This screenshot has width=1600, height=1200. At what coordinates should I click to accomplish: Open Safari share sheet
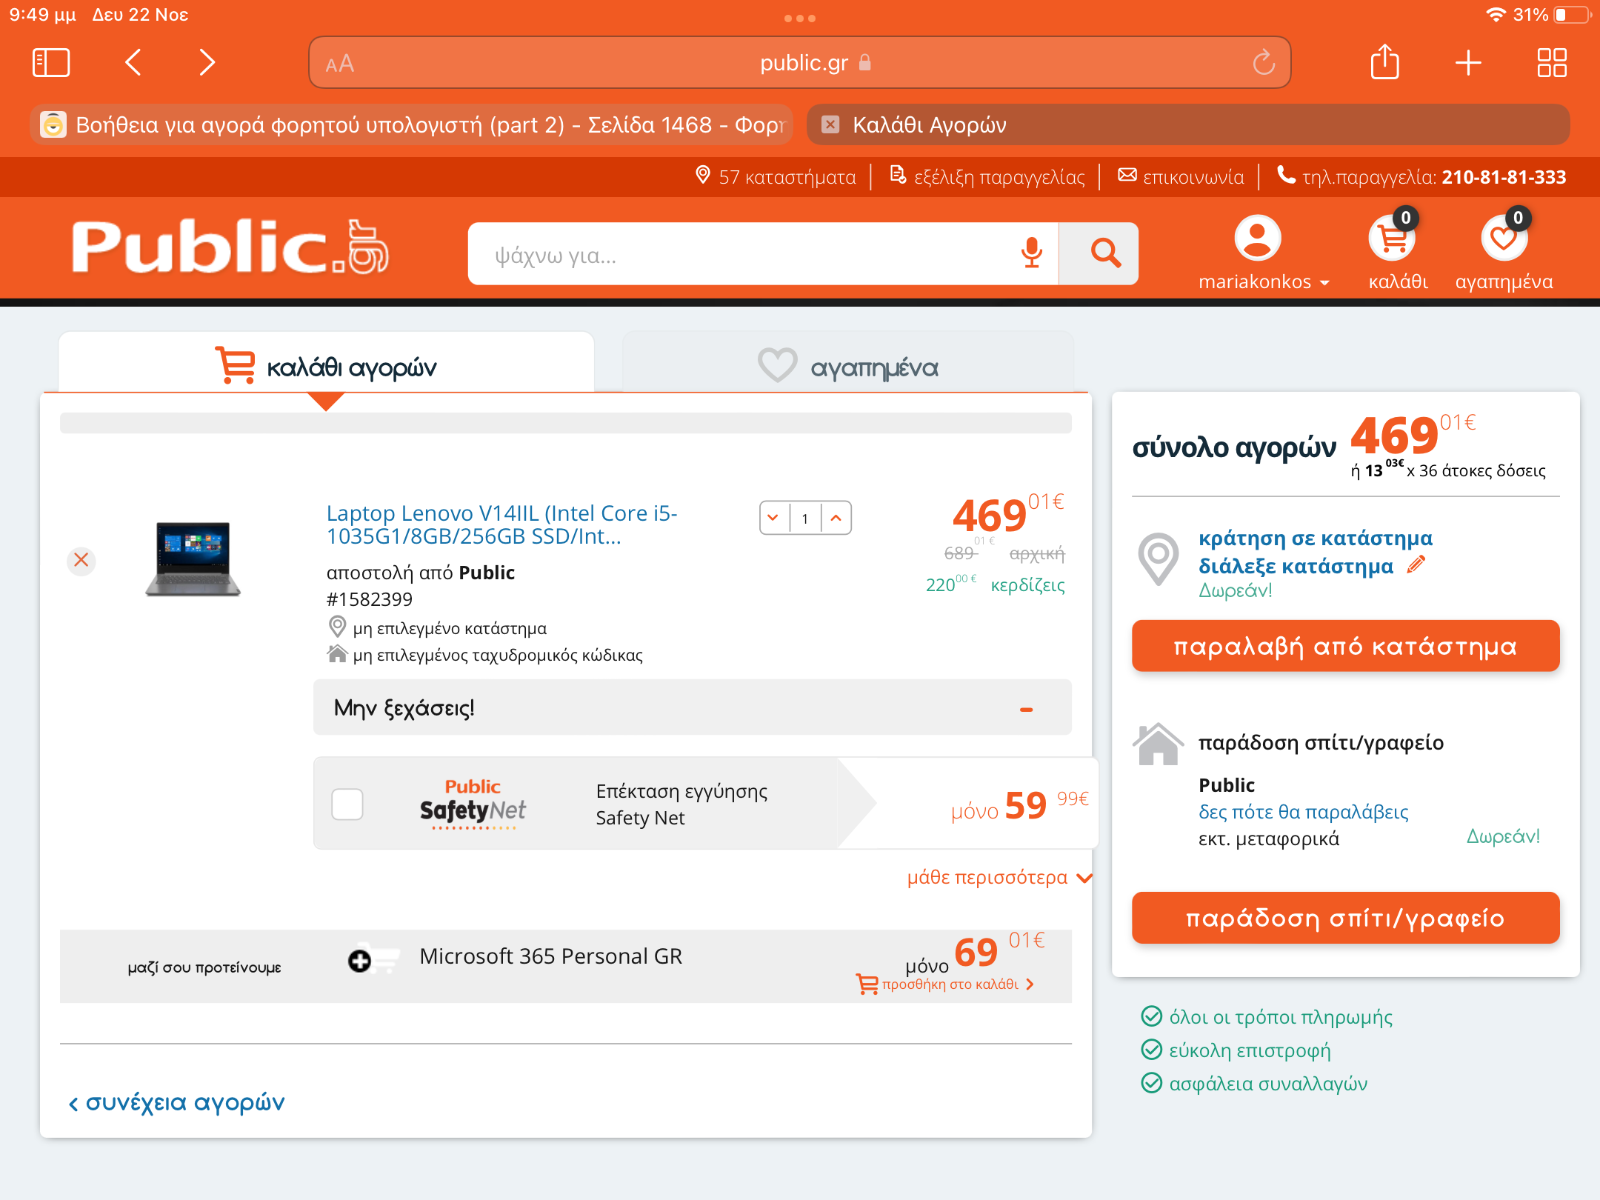[1385, 62]
